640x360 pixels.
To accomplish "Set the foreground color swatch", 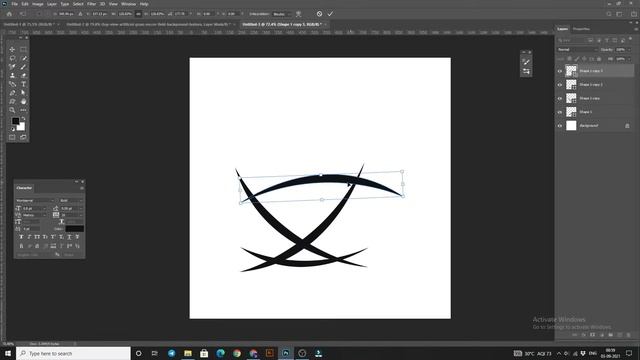I will 15,121.
